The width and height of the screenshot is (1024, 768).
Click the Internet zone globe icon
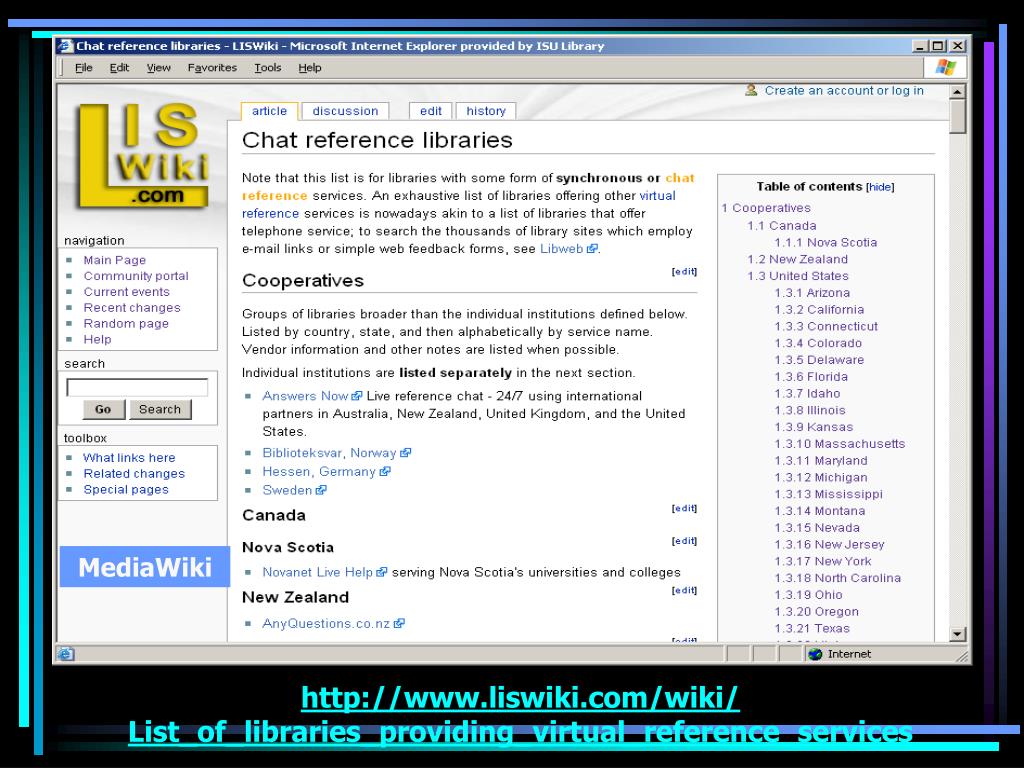[814, 654]
